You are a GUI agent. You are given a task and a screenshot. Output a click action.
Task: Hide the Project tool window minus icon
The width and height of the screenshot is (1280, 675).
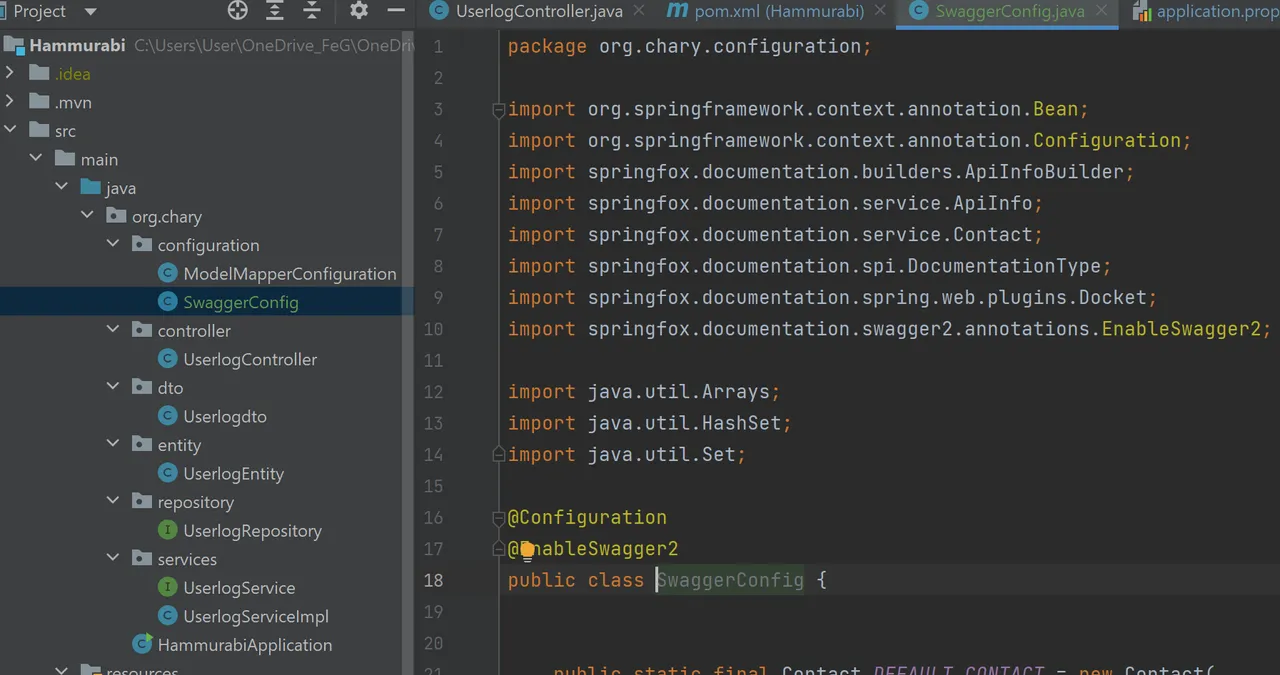[x=396, y=11]
